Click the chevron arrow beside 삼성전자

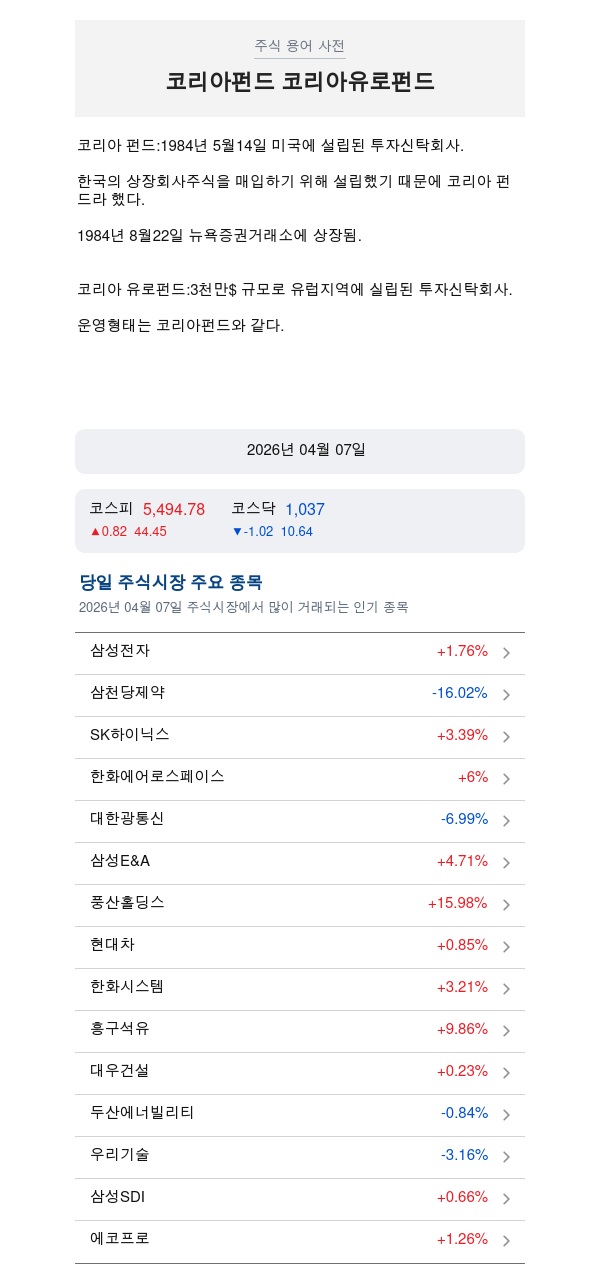tap(506, 653)
